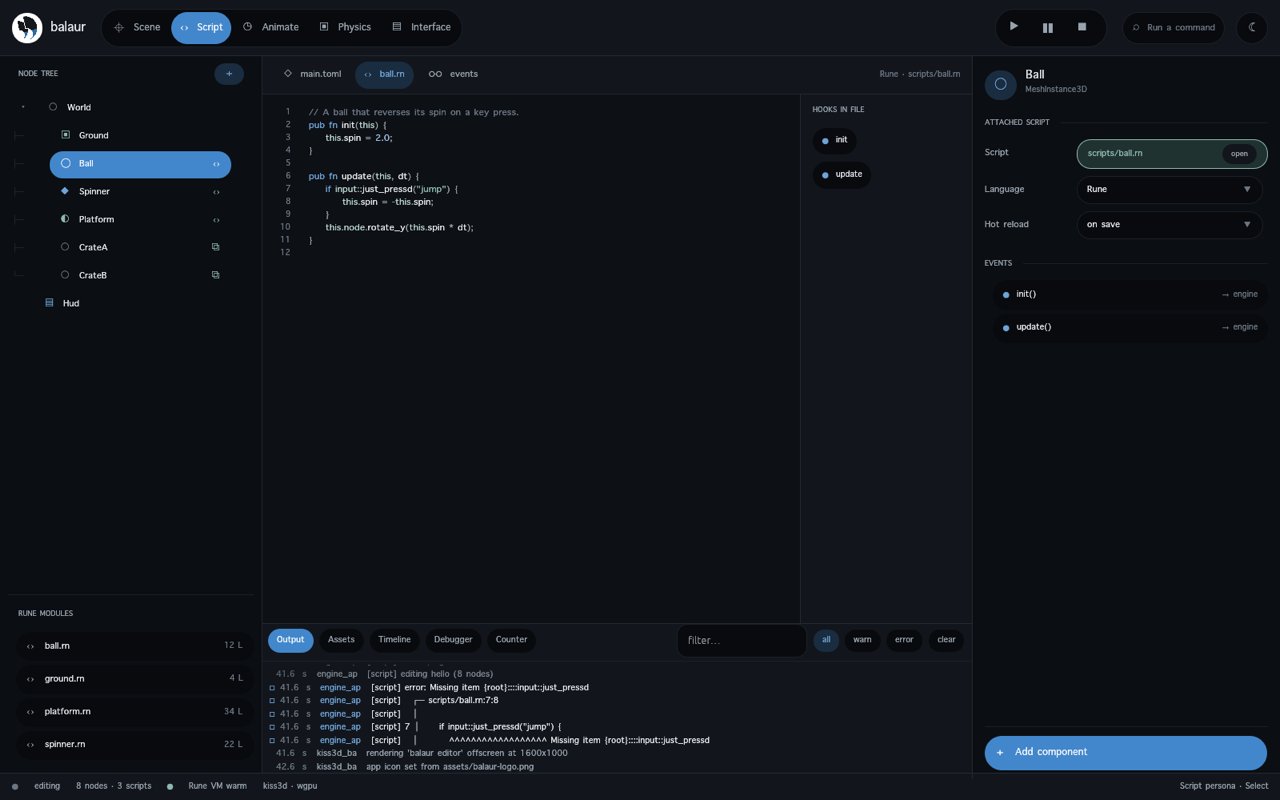Open the events editor tab
This screenshot has height=800, width=1280.
[453, 74]
